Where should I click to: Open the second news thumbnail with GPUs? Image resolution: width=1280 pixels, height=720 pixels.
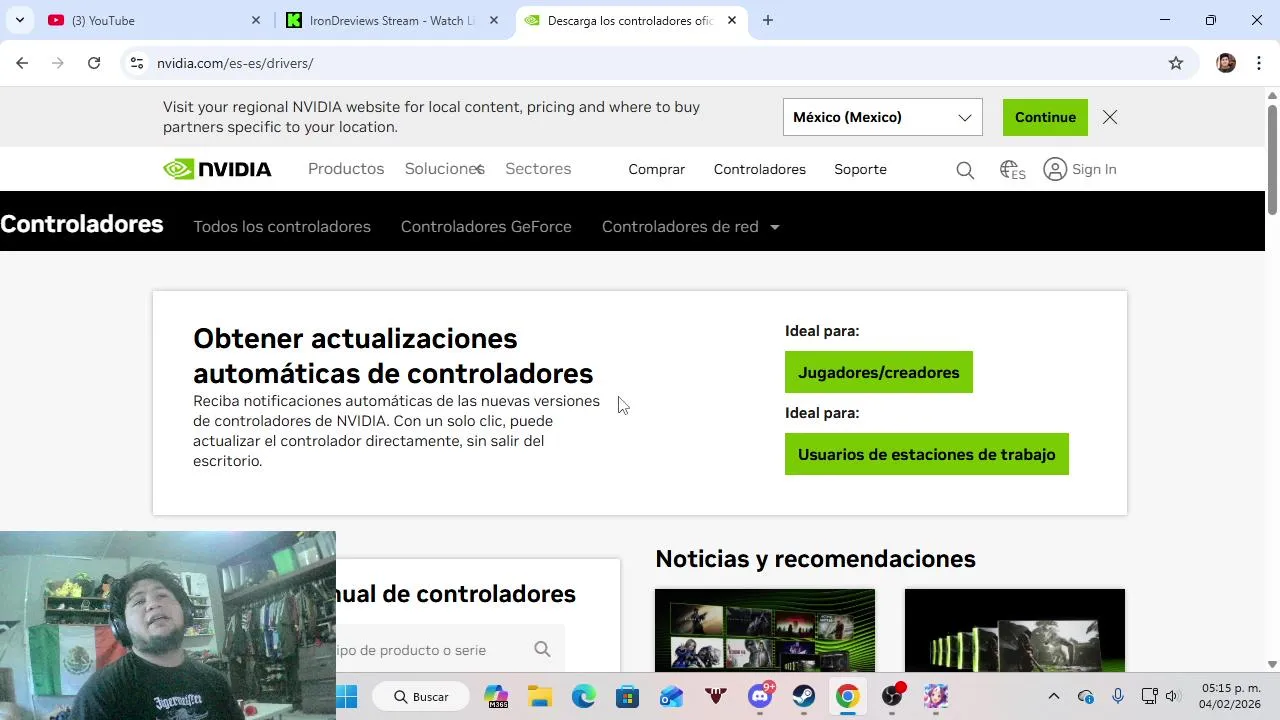1015,630
